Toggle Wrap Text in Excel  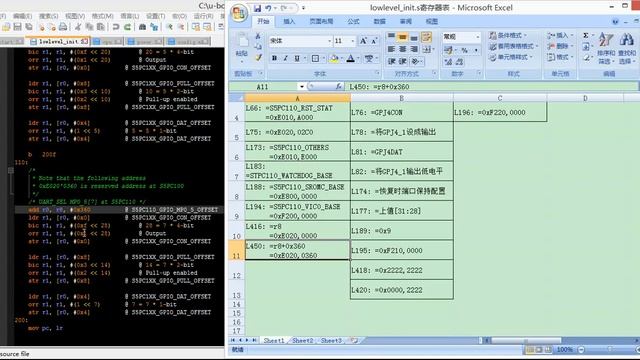tap(427, 37)
